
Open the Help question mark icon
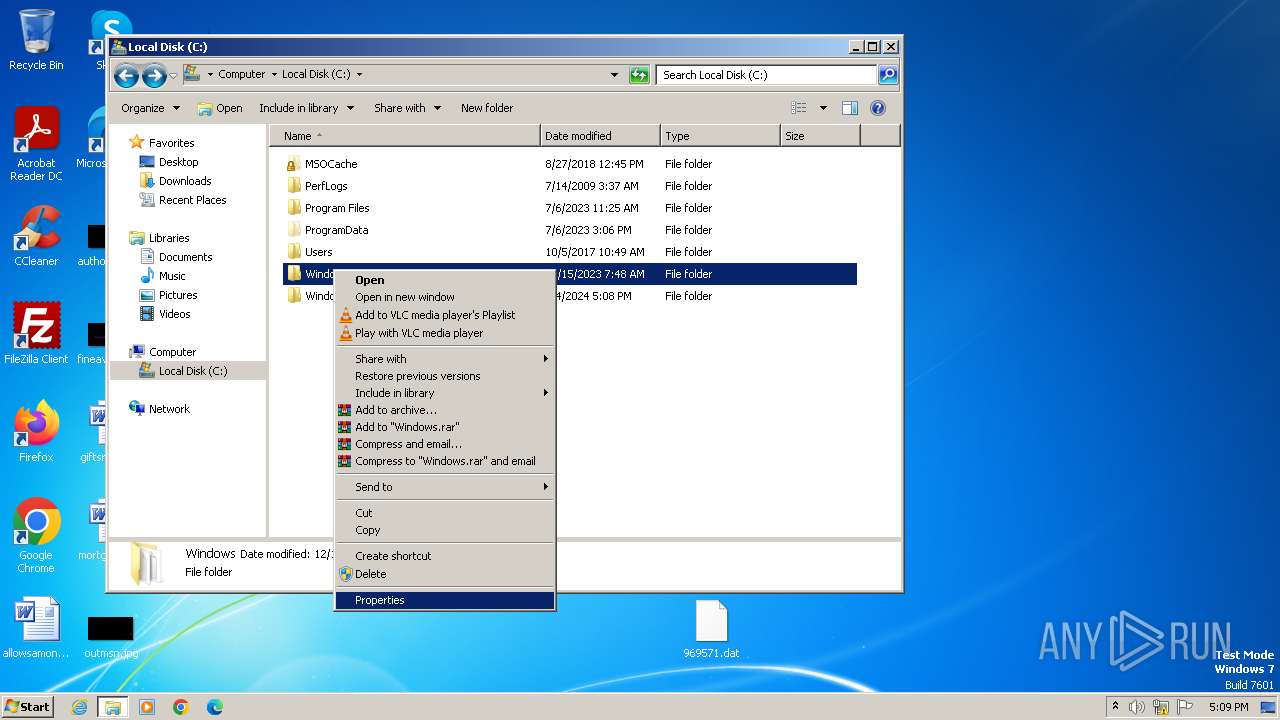[878, 108]
